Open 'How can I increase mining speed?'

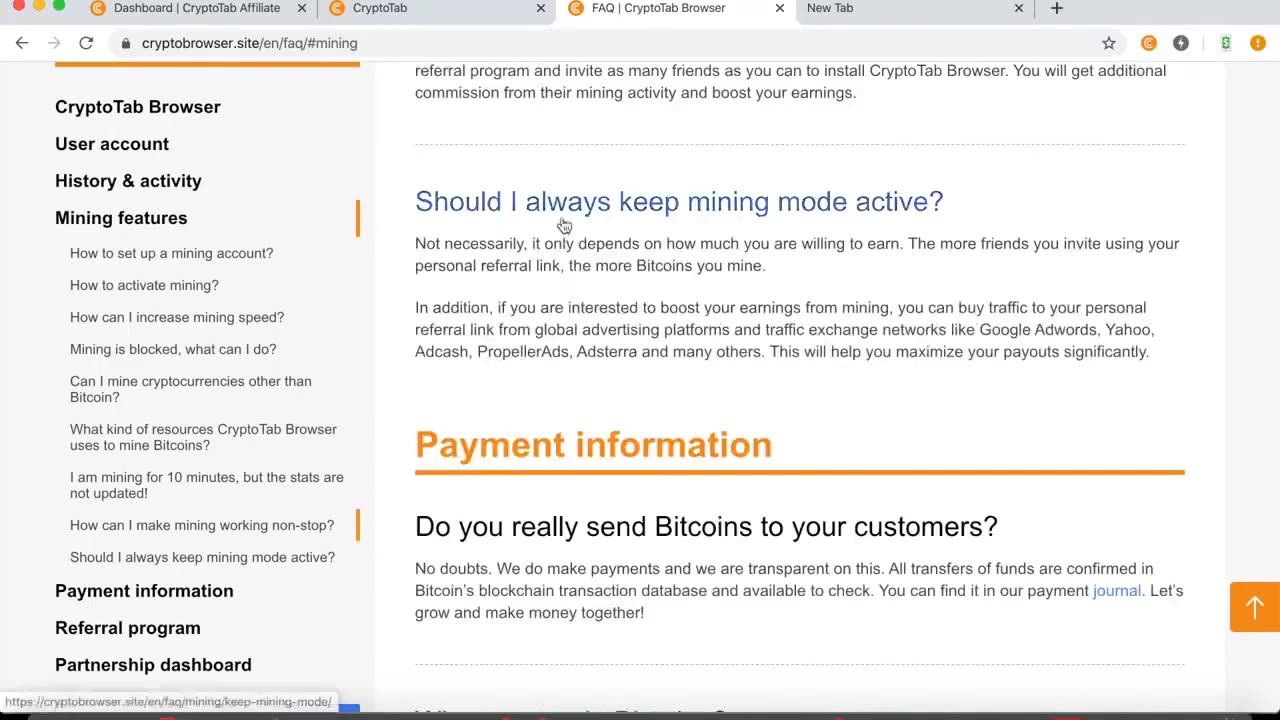(x=177, y=317)
